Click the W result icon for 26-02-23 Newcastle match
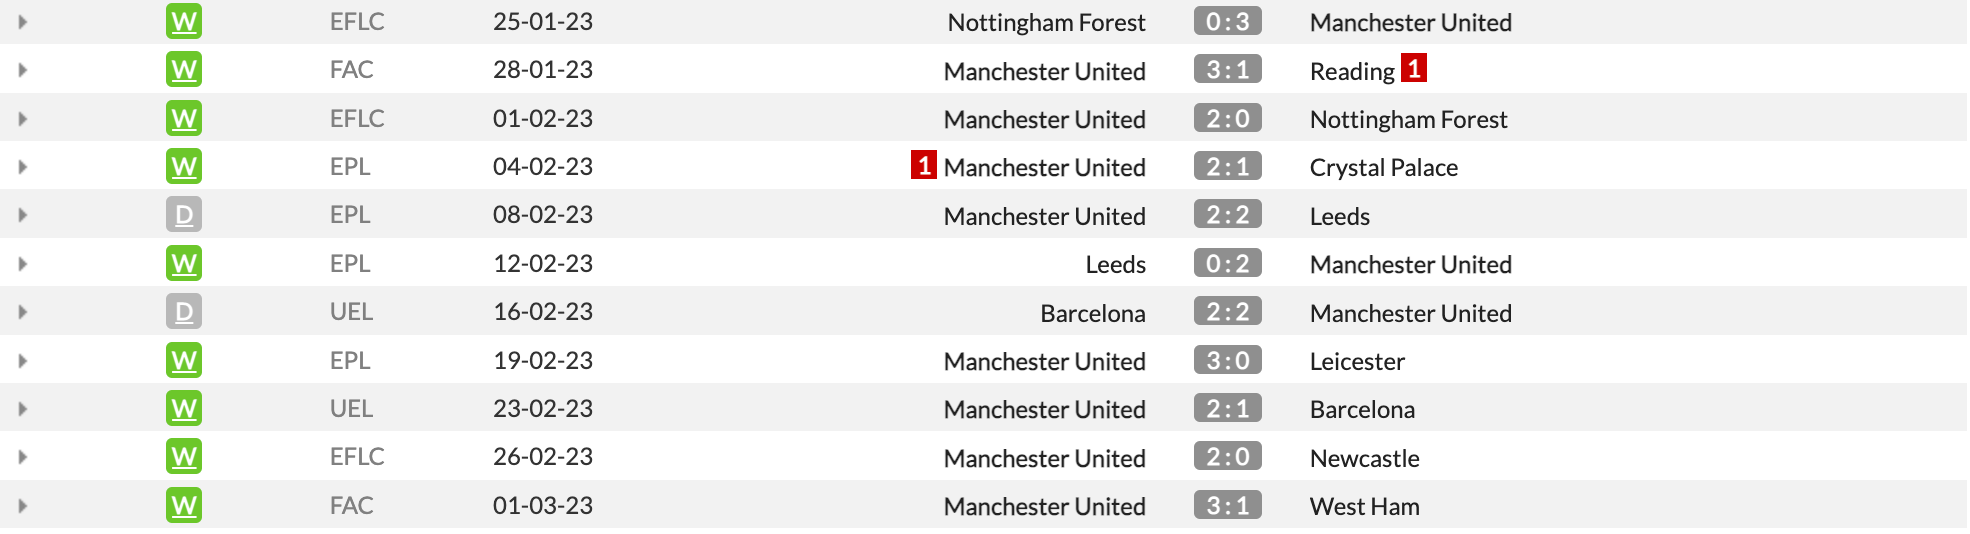This screenshot has height=534, width=1970. click(x=184, y=457)
